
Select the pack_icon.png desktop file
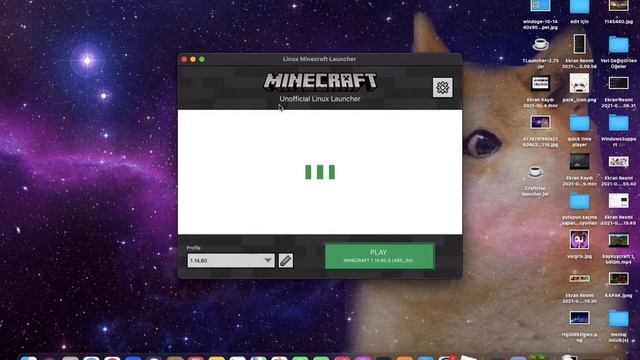tap(579, 83)
